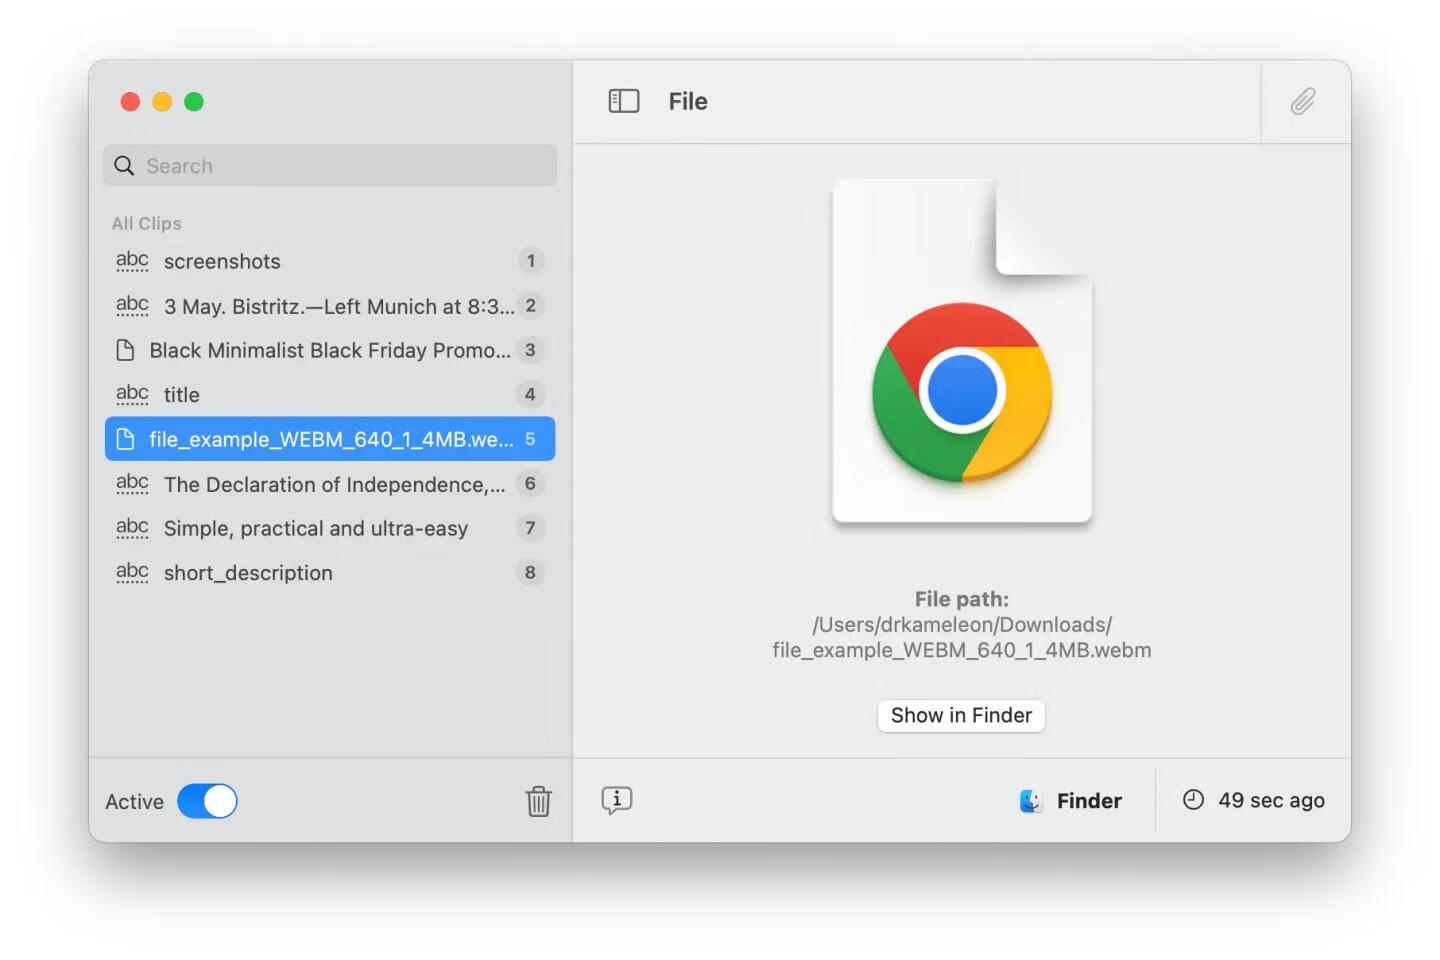Turn off the Active toggle switch
1440x960 pixels.
click(207, 801)
